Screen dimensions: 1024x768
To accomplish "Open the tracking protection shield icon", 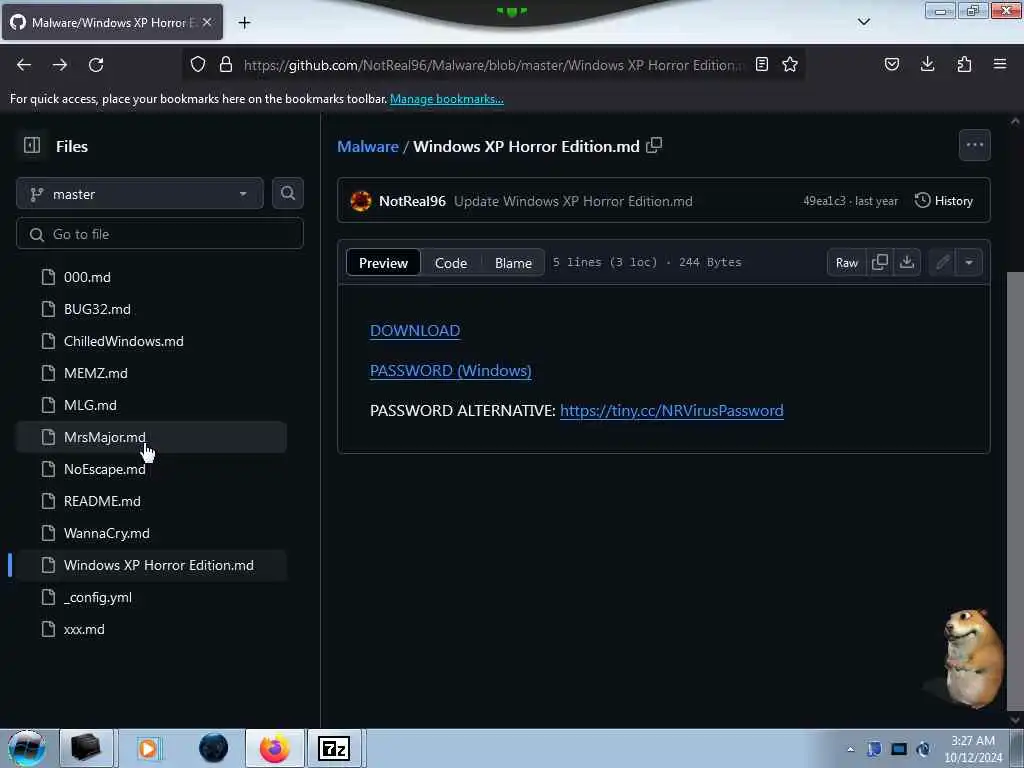I will (198, 65).
